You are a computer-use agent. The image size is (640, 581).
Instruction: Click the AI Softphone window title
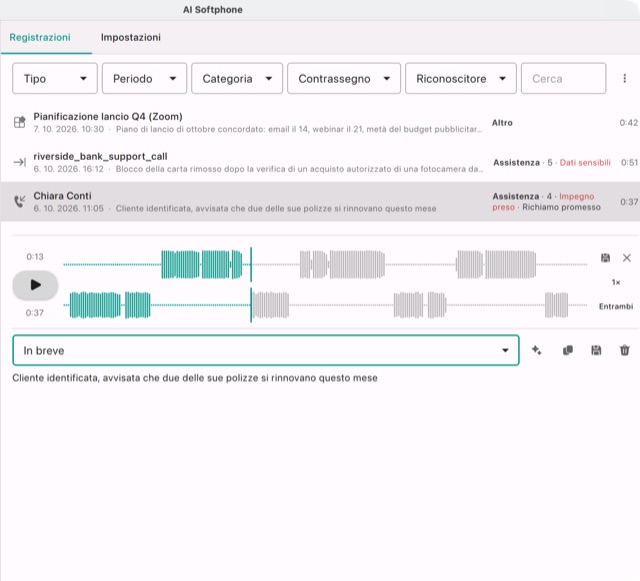pyautogui.click(x=213, y=10)
